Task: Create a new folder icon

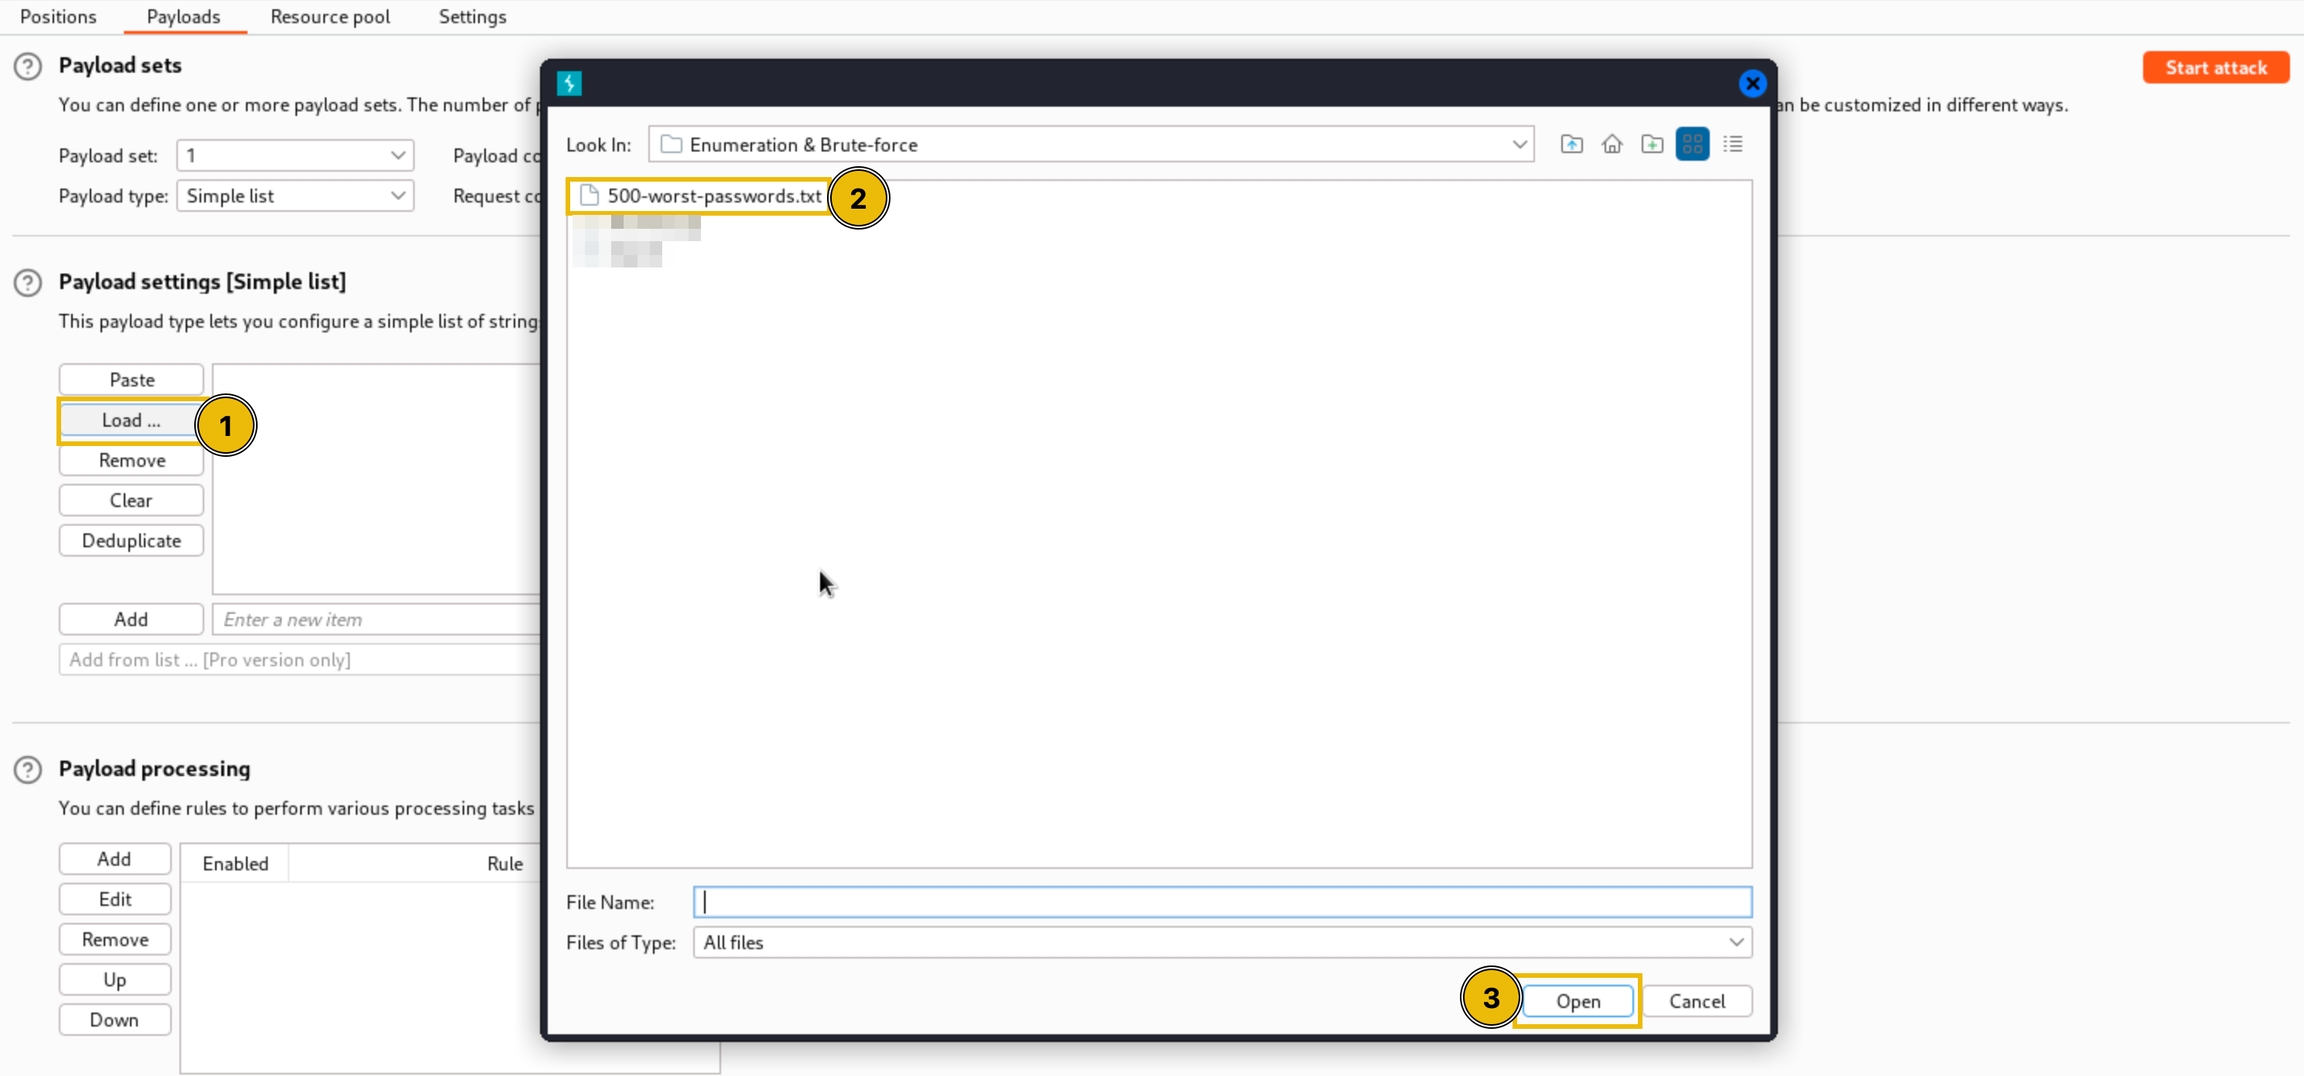Action: pos(1652,144)
